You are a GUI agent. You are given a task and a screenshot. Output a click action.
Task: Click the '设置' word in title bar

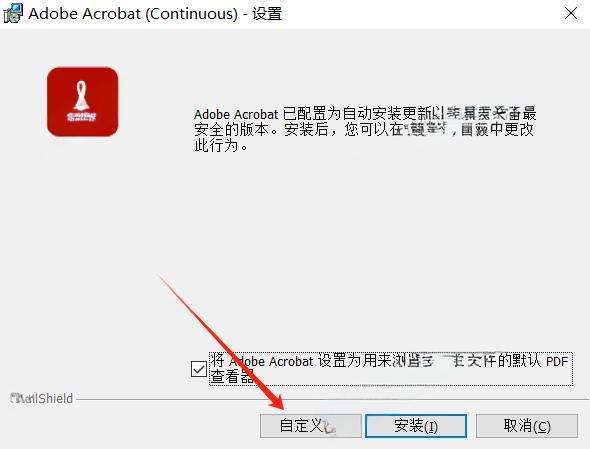click(x=267, y=14)
